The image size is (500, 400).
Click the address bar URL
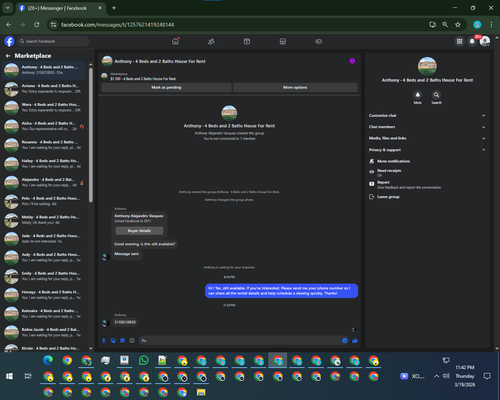[x=117, y=25]
